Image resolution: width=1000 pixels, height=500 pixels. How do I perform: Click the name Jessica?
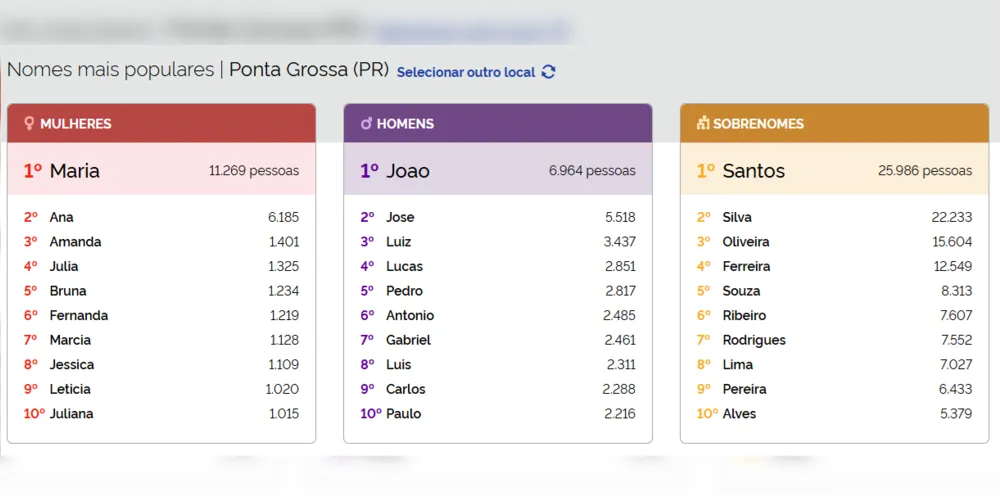click(x=71, y=365)
